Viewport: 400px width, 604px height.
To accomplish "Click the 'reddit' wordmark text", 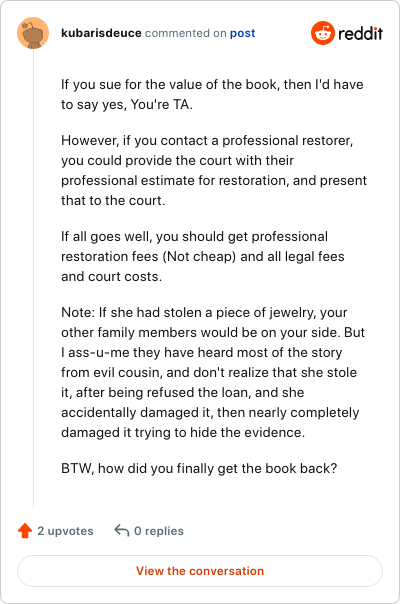I will pyautogui.click(x=360, y=34).
